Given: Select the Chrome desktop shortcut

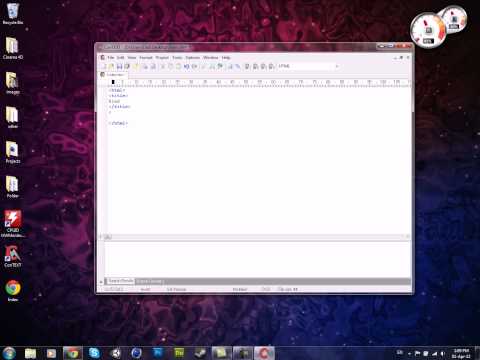Looking at the screenshot, I should coord(13,291).
